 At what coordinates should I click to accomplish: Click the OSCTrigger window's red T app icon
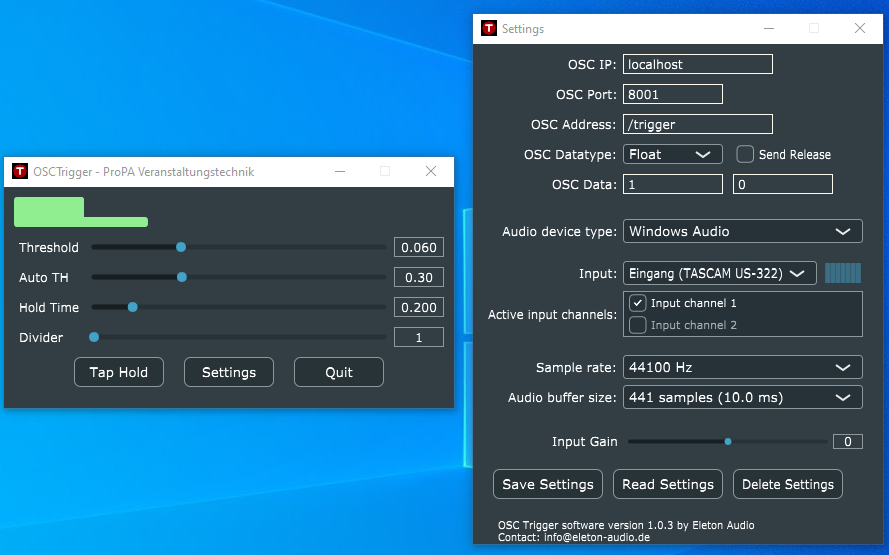[x=20, y=171]
